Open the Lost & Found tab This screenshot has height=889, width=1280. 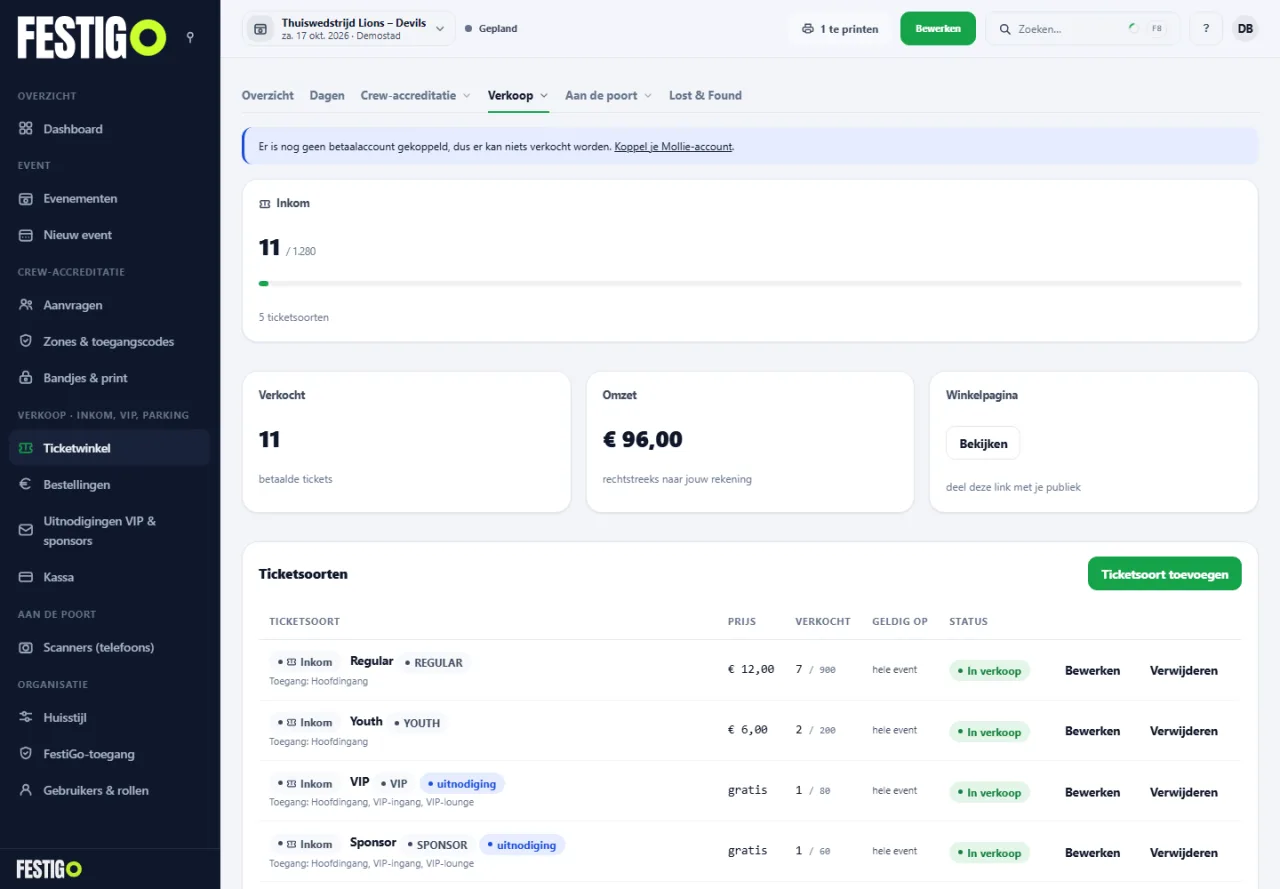point(705,95)
